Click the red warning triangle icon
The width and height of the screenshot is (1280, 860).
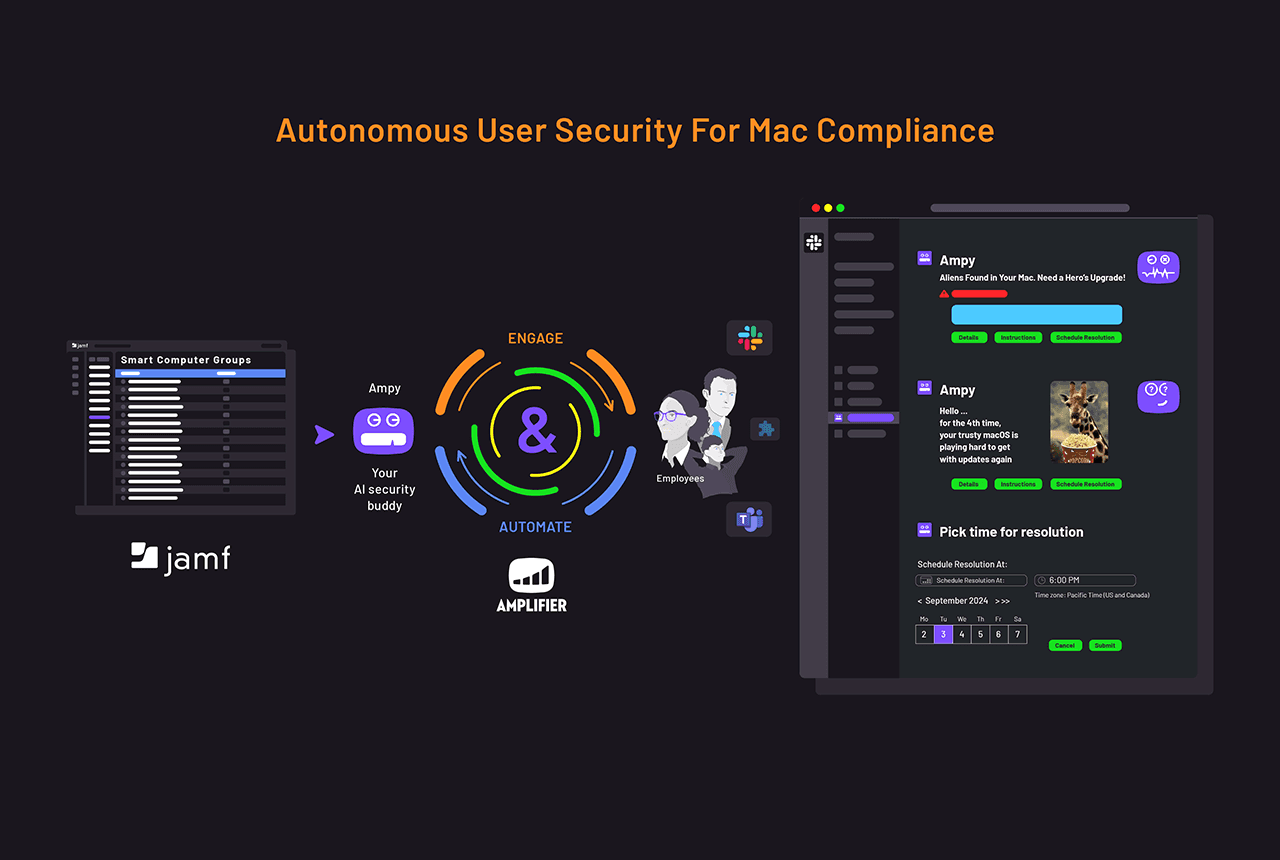tap(944, 294)
